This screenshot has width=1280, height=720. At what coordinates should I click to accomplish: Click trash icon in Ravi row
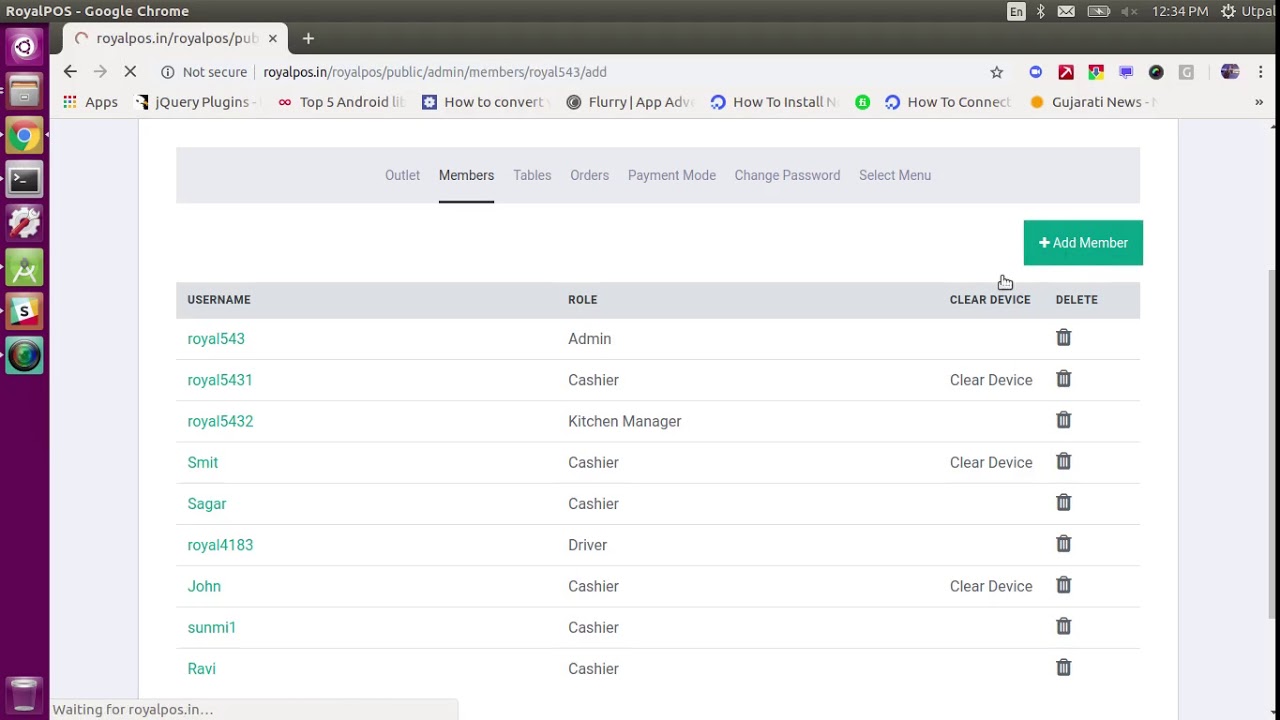[x=1063, y=668]
